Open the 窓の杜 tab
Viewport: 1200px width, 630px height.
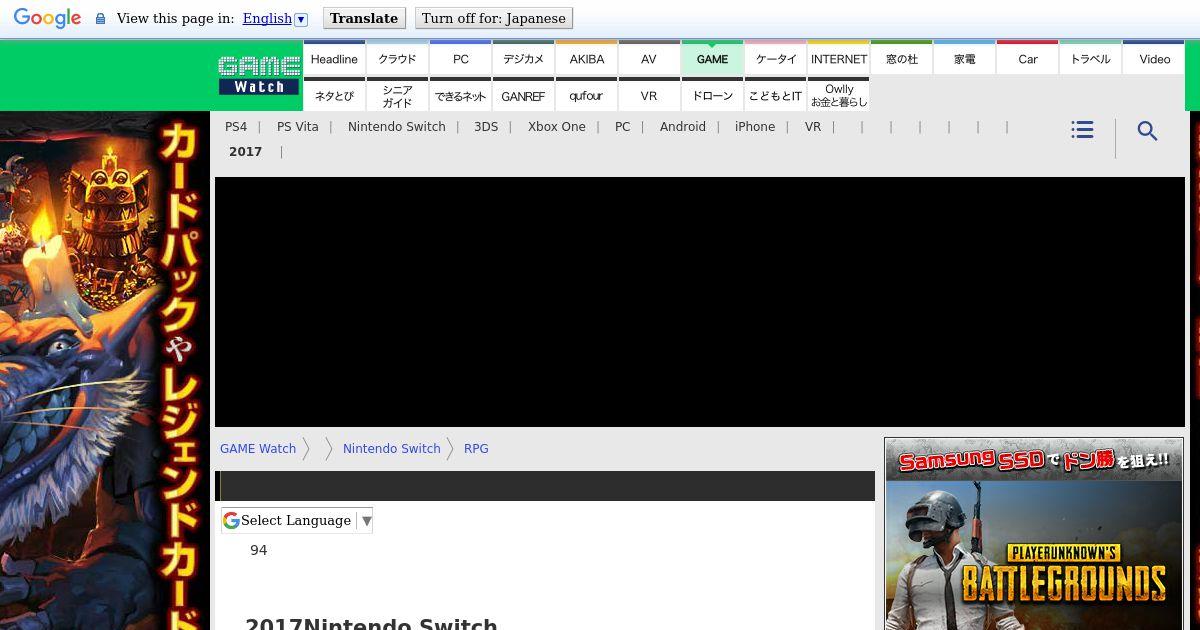pos(901,59)
